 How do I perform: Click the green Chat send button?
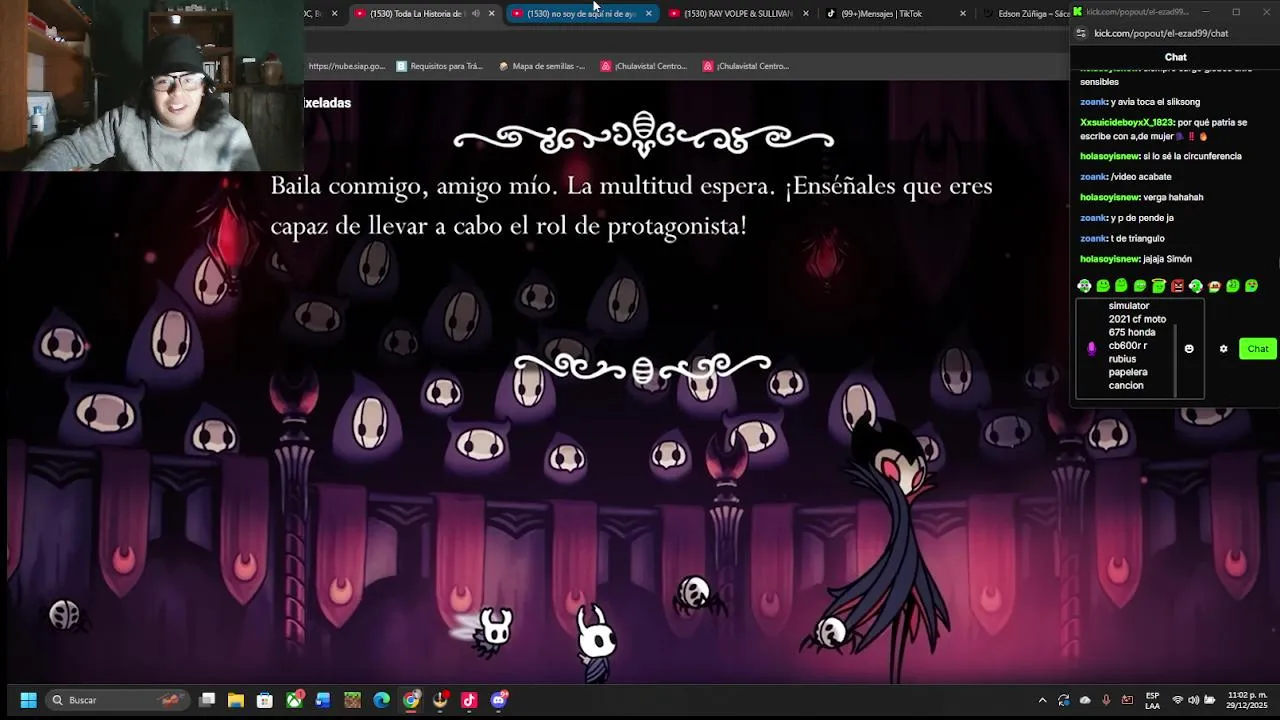point(1257,349)
